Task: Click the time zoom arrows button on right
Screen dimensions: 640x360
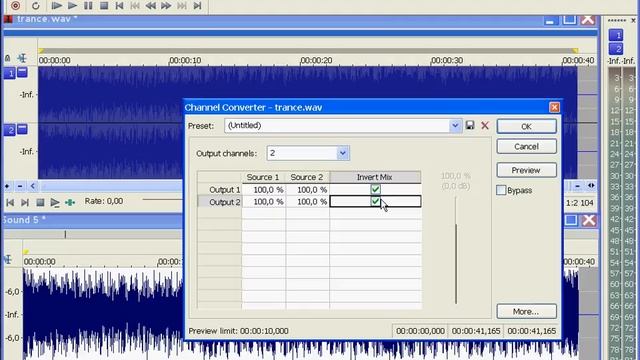Action: click(x=591, y=186)
